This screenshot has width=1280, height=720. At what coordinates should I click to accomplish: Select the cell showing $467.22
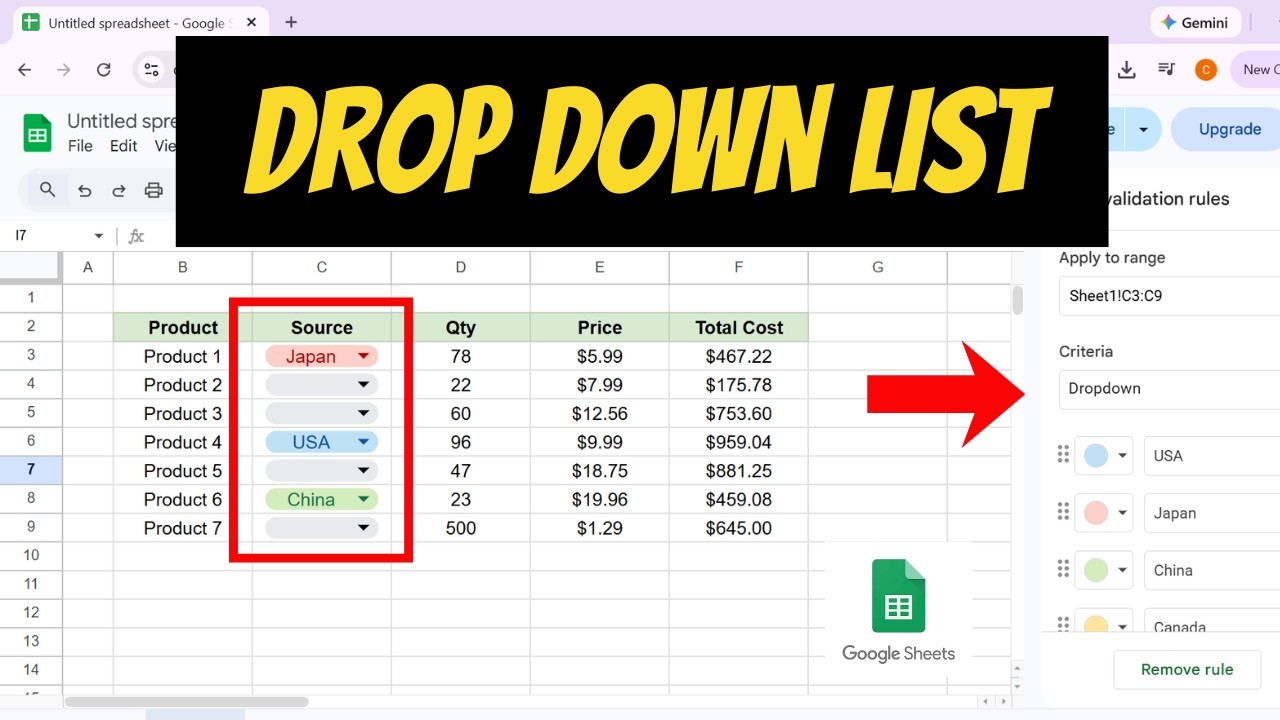pyautogui.click(x=739, y=356)
